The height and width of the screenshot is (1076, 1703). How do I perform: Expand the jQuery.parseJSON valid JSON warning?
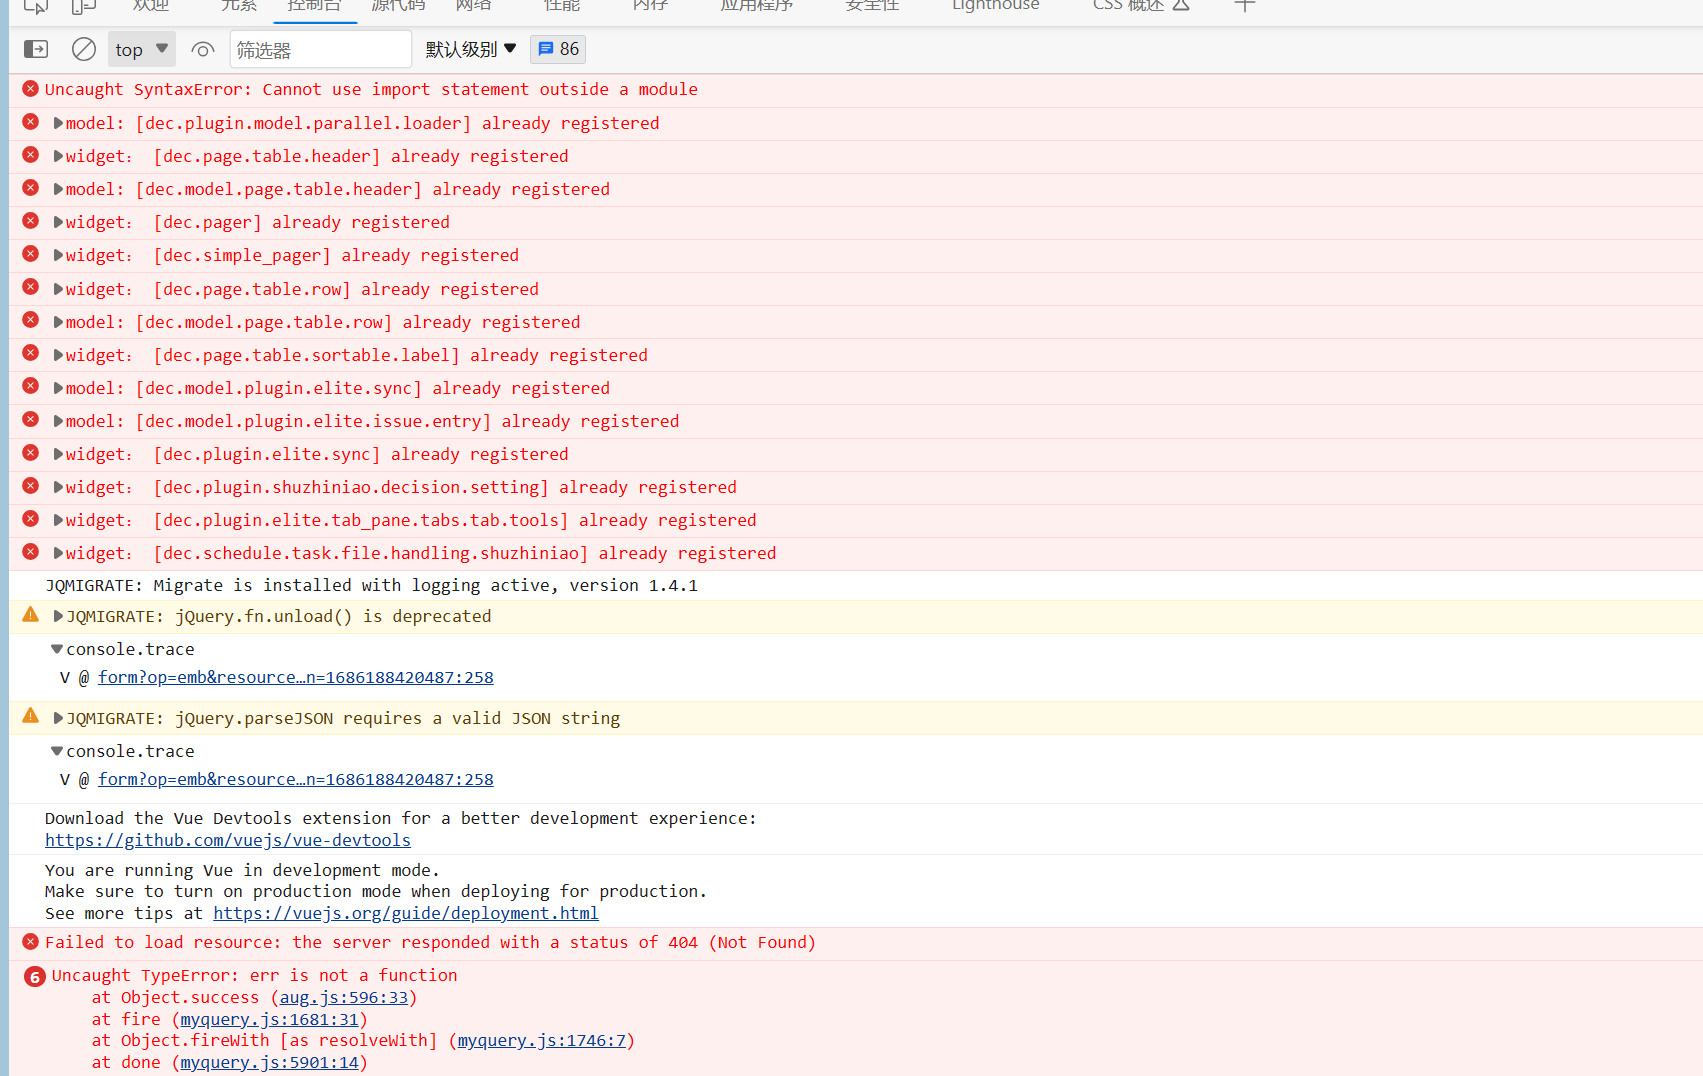pos(59,718)
